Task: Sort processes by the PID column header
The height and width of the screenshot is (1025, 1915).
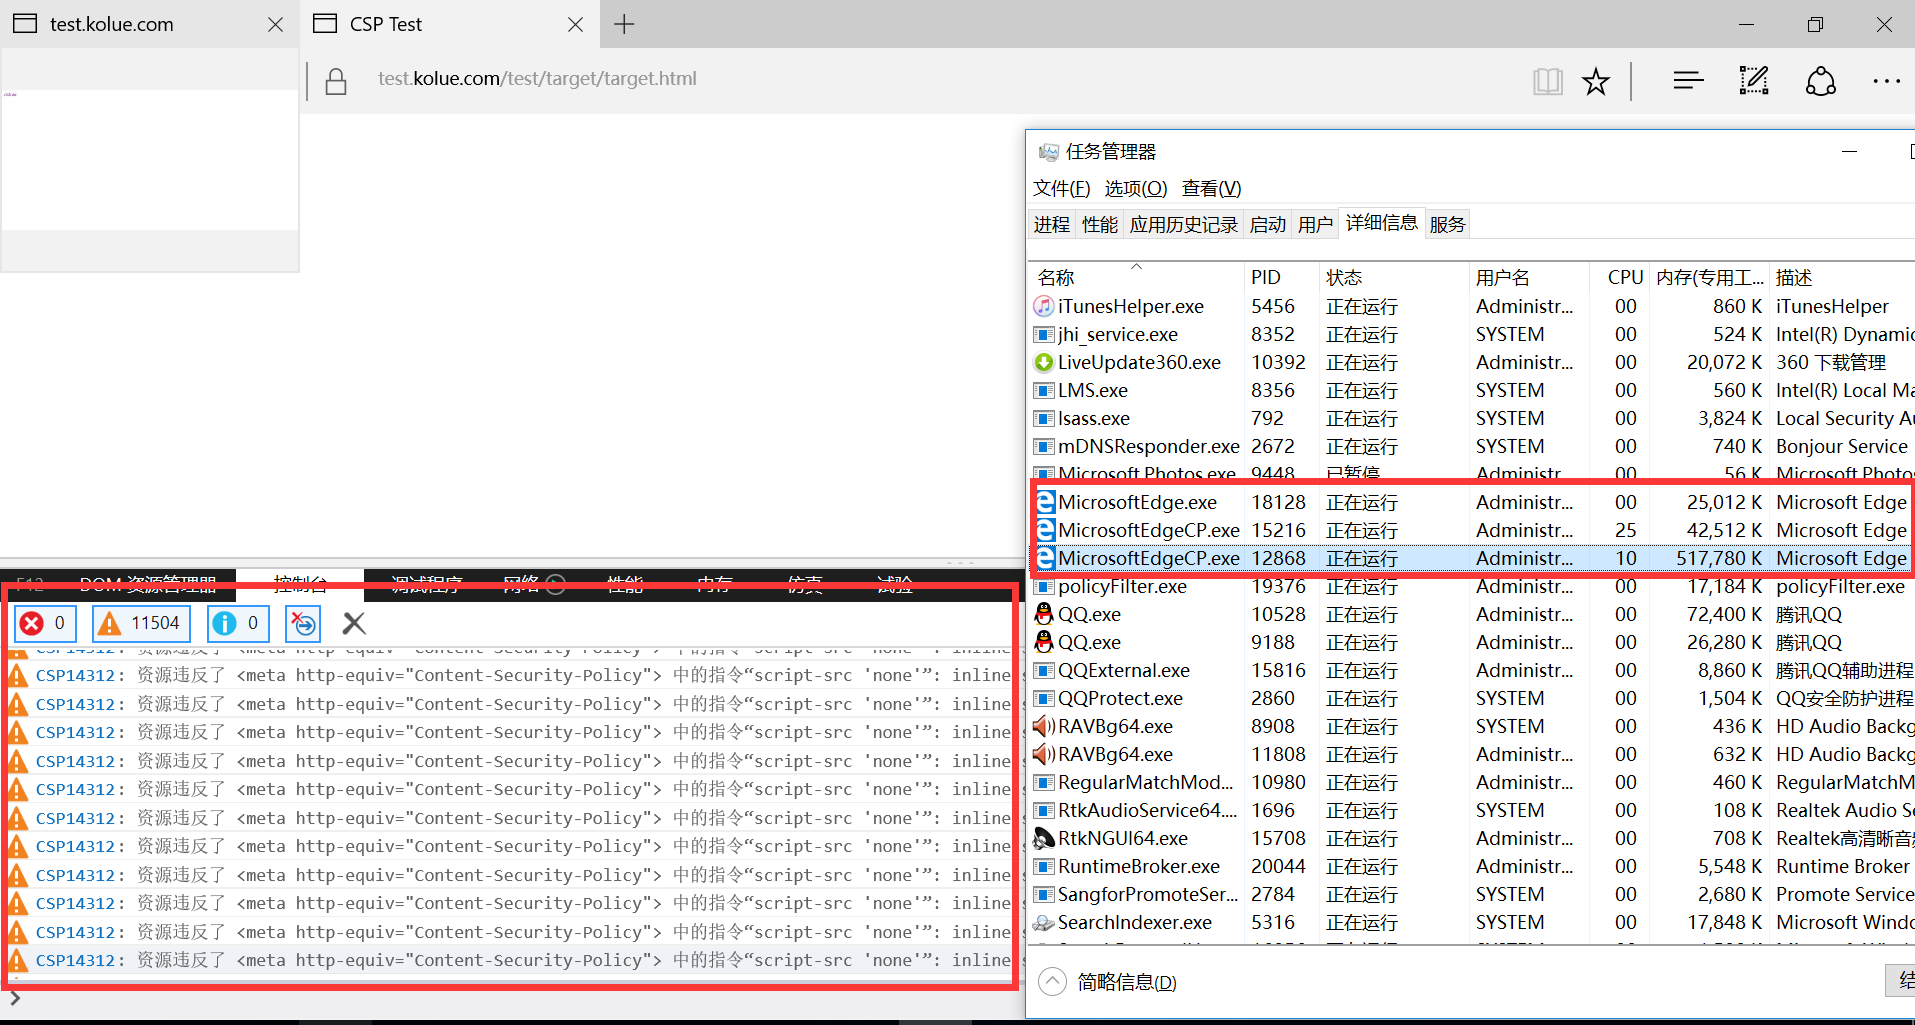Action: (1266, 278)
